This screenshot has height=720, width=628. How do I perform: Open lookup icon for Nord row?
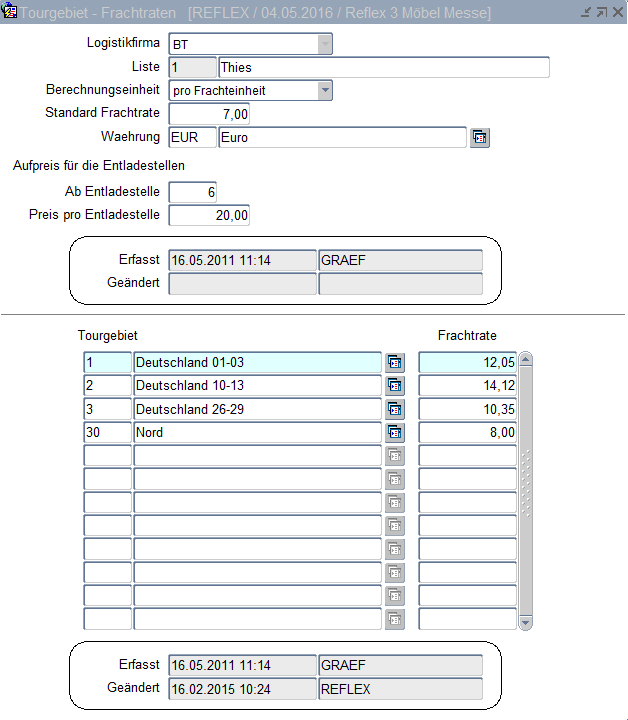point(395,432)
